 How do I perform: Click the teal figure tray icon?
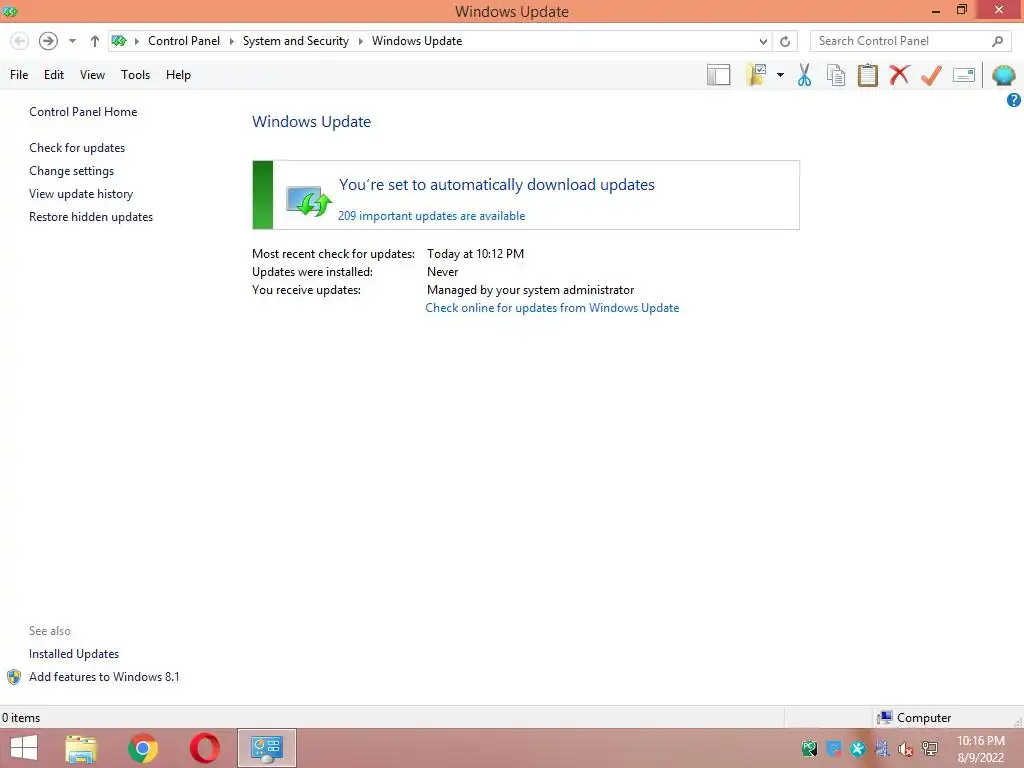(x=857, y=748)
